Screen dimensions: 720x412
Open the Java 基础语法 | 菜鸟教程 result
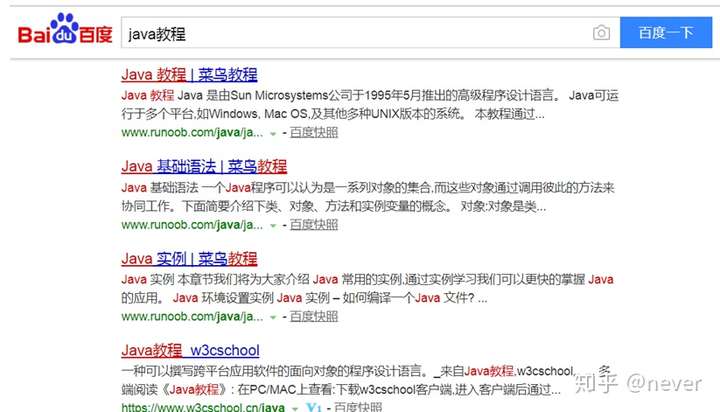204,166
